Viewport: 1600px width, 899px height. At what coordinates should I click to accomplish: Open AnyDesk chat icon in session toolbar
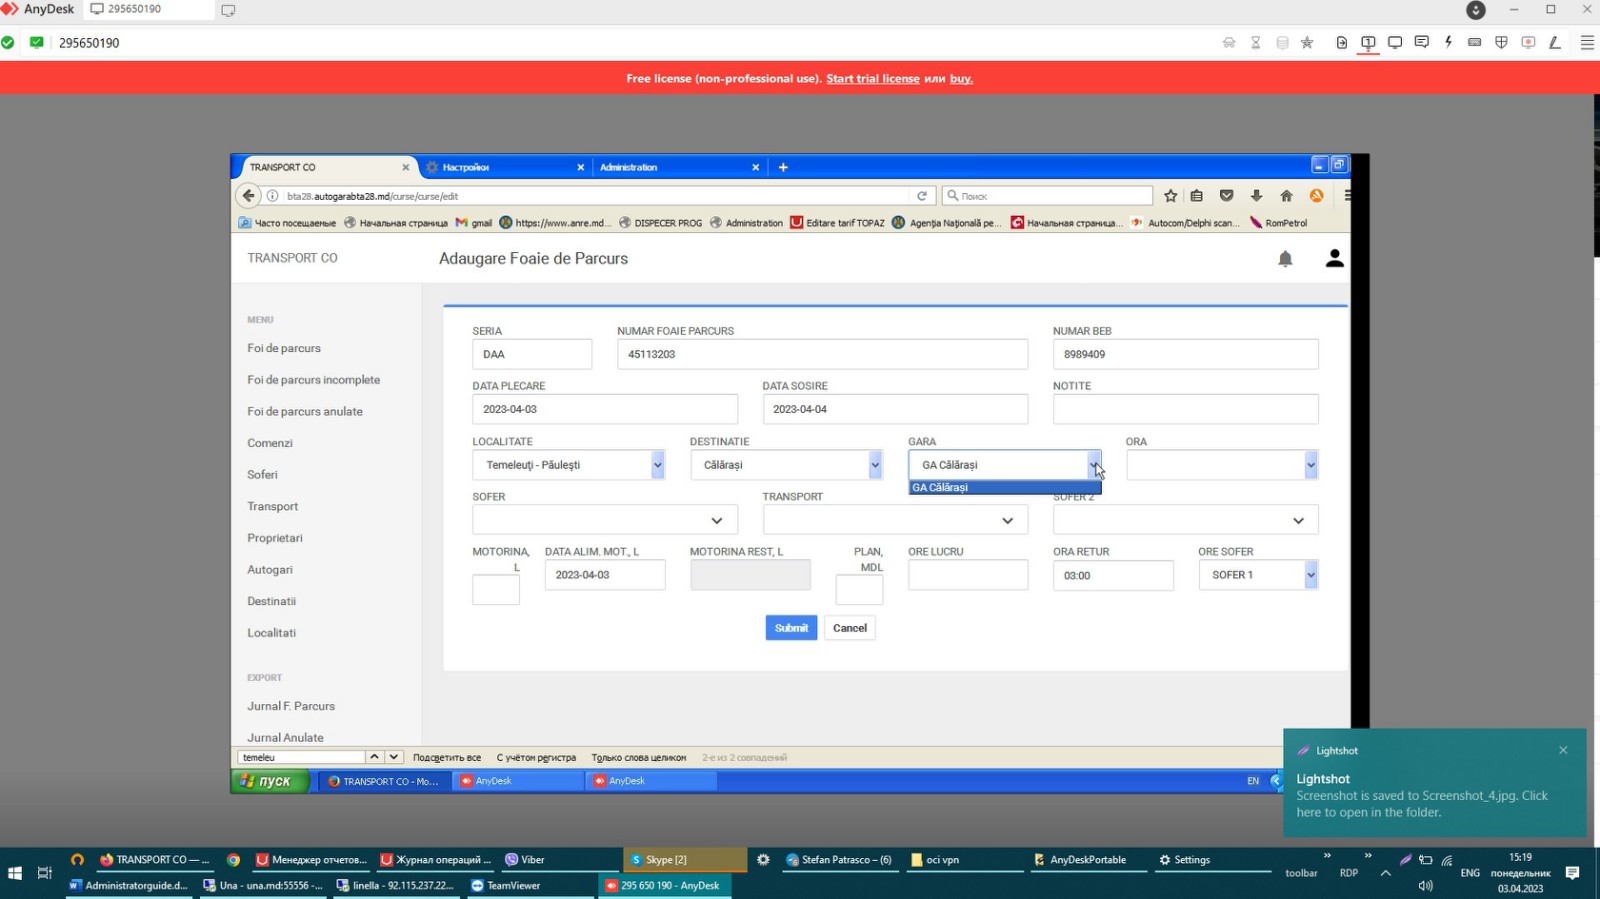(x=1421, y=42)
